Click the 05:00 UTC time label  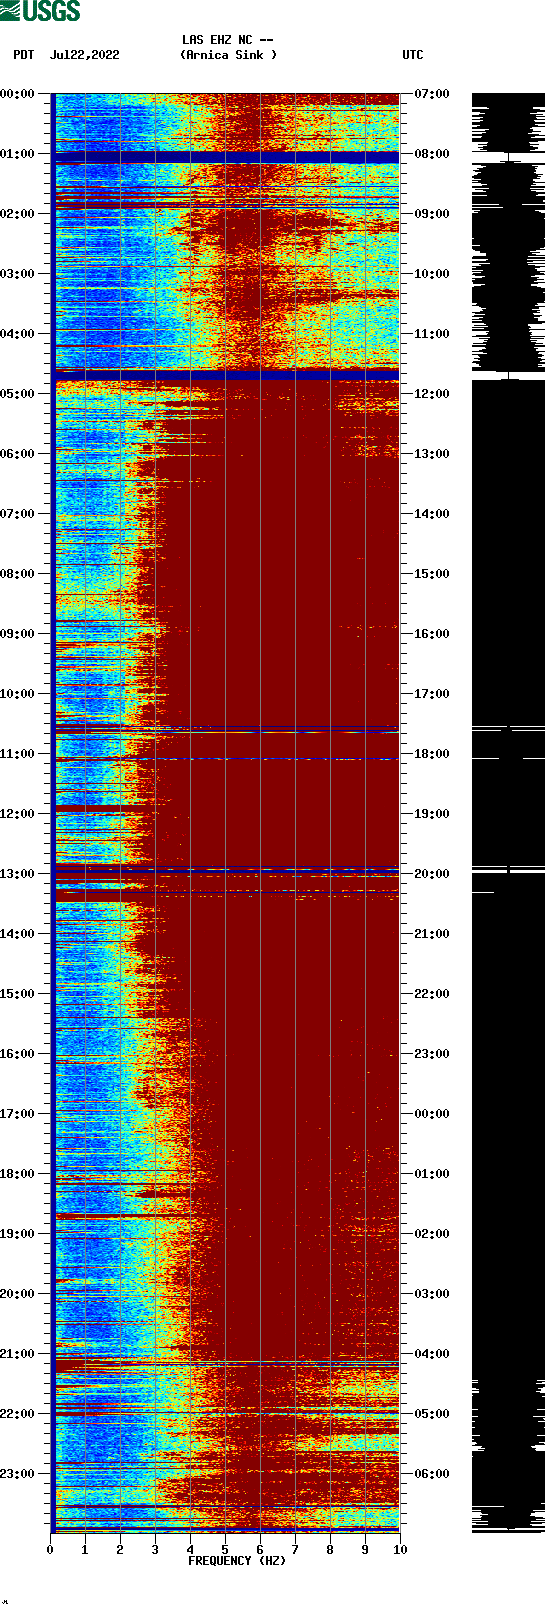click(432, 1414)
